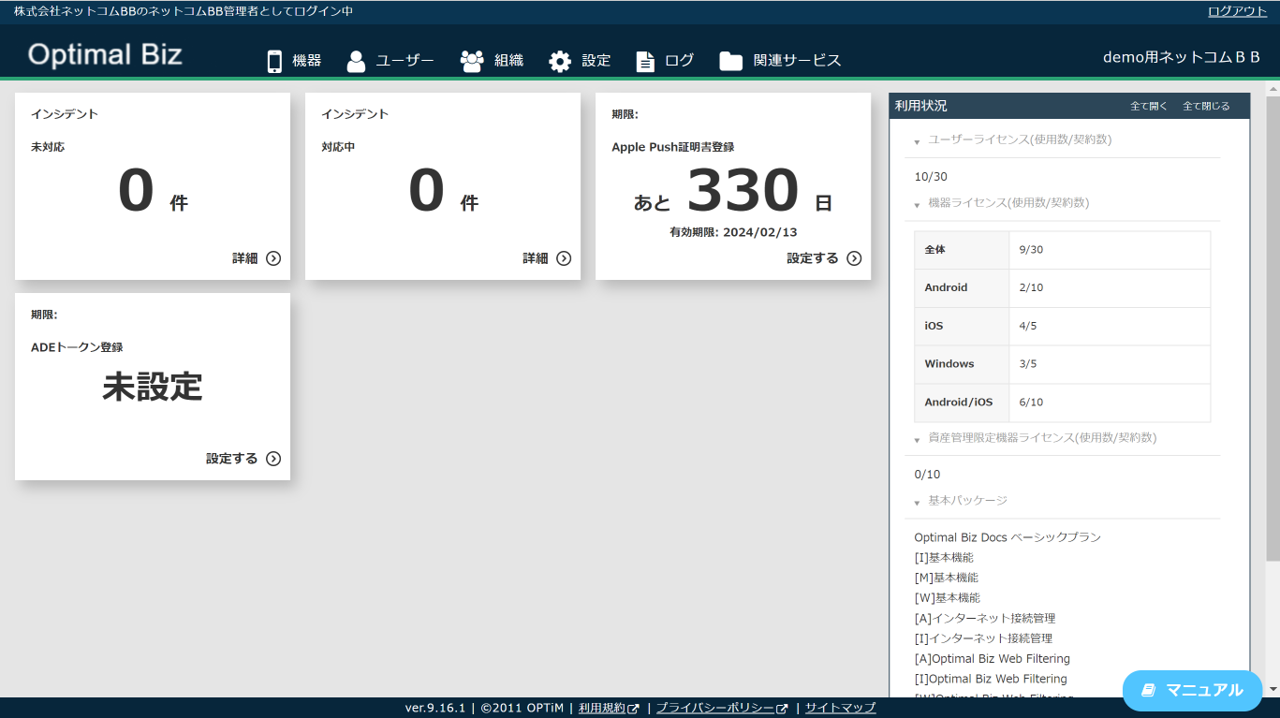Click the 設定 gear icon
This screenshot has height=718, width=1280.
[x=560, y=61]
